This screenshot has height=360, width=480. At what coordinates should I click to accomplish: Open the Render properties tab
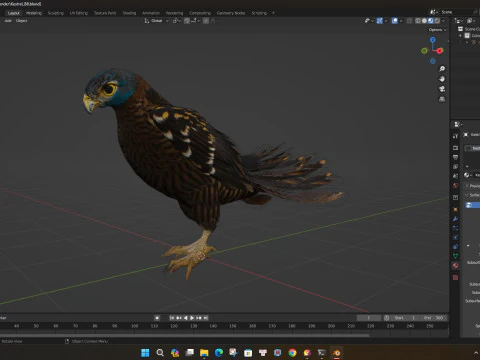pyautogui.click(x=456, y=148)
